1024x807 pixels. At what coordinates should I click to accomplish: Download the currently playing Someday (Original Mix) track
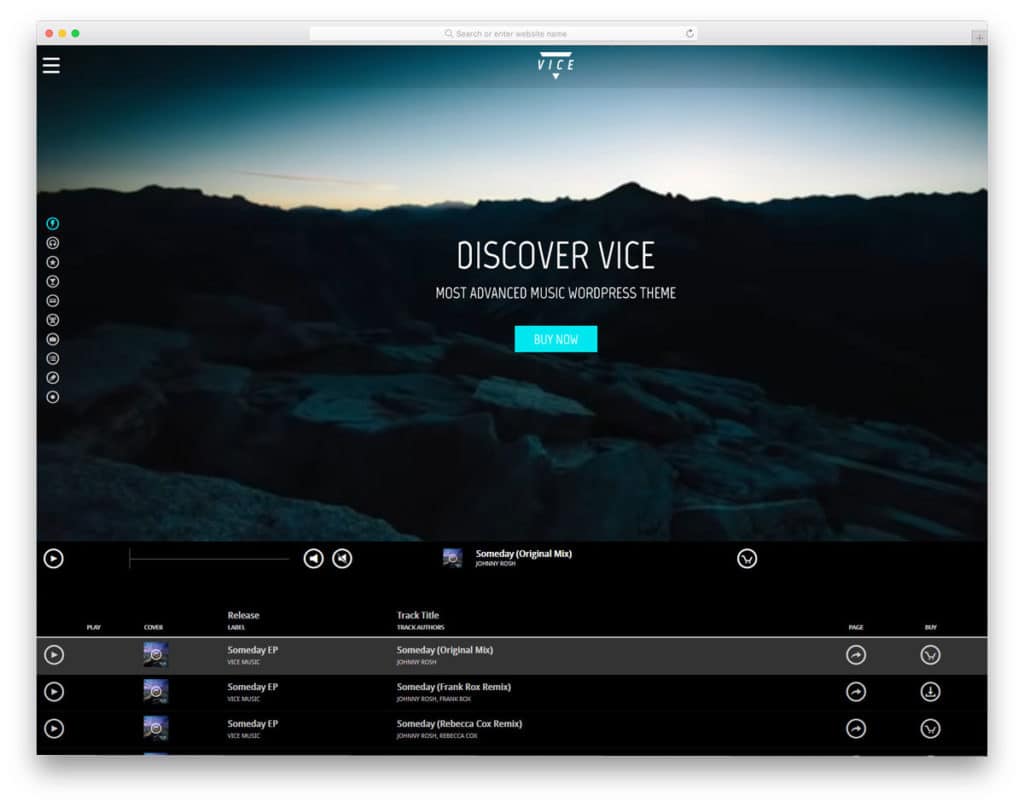point(746,558)
